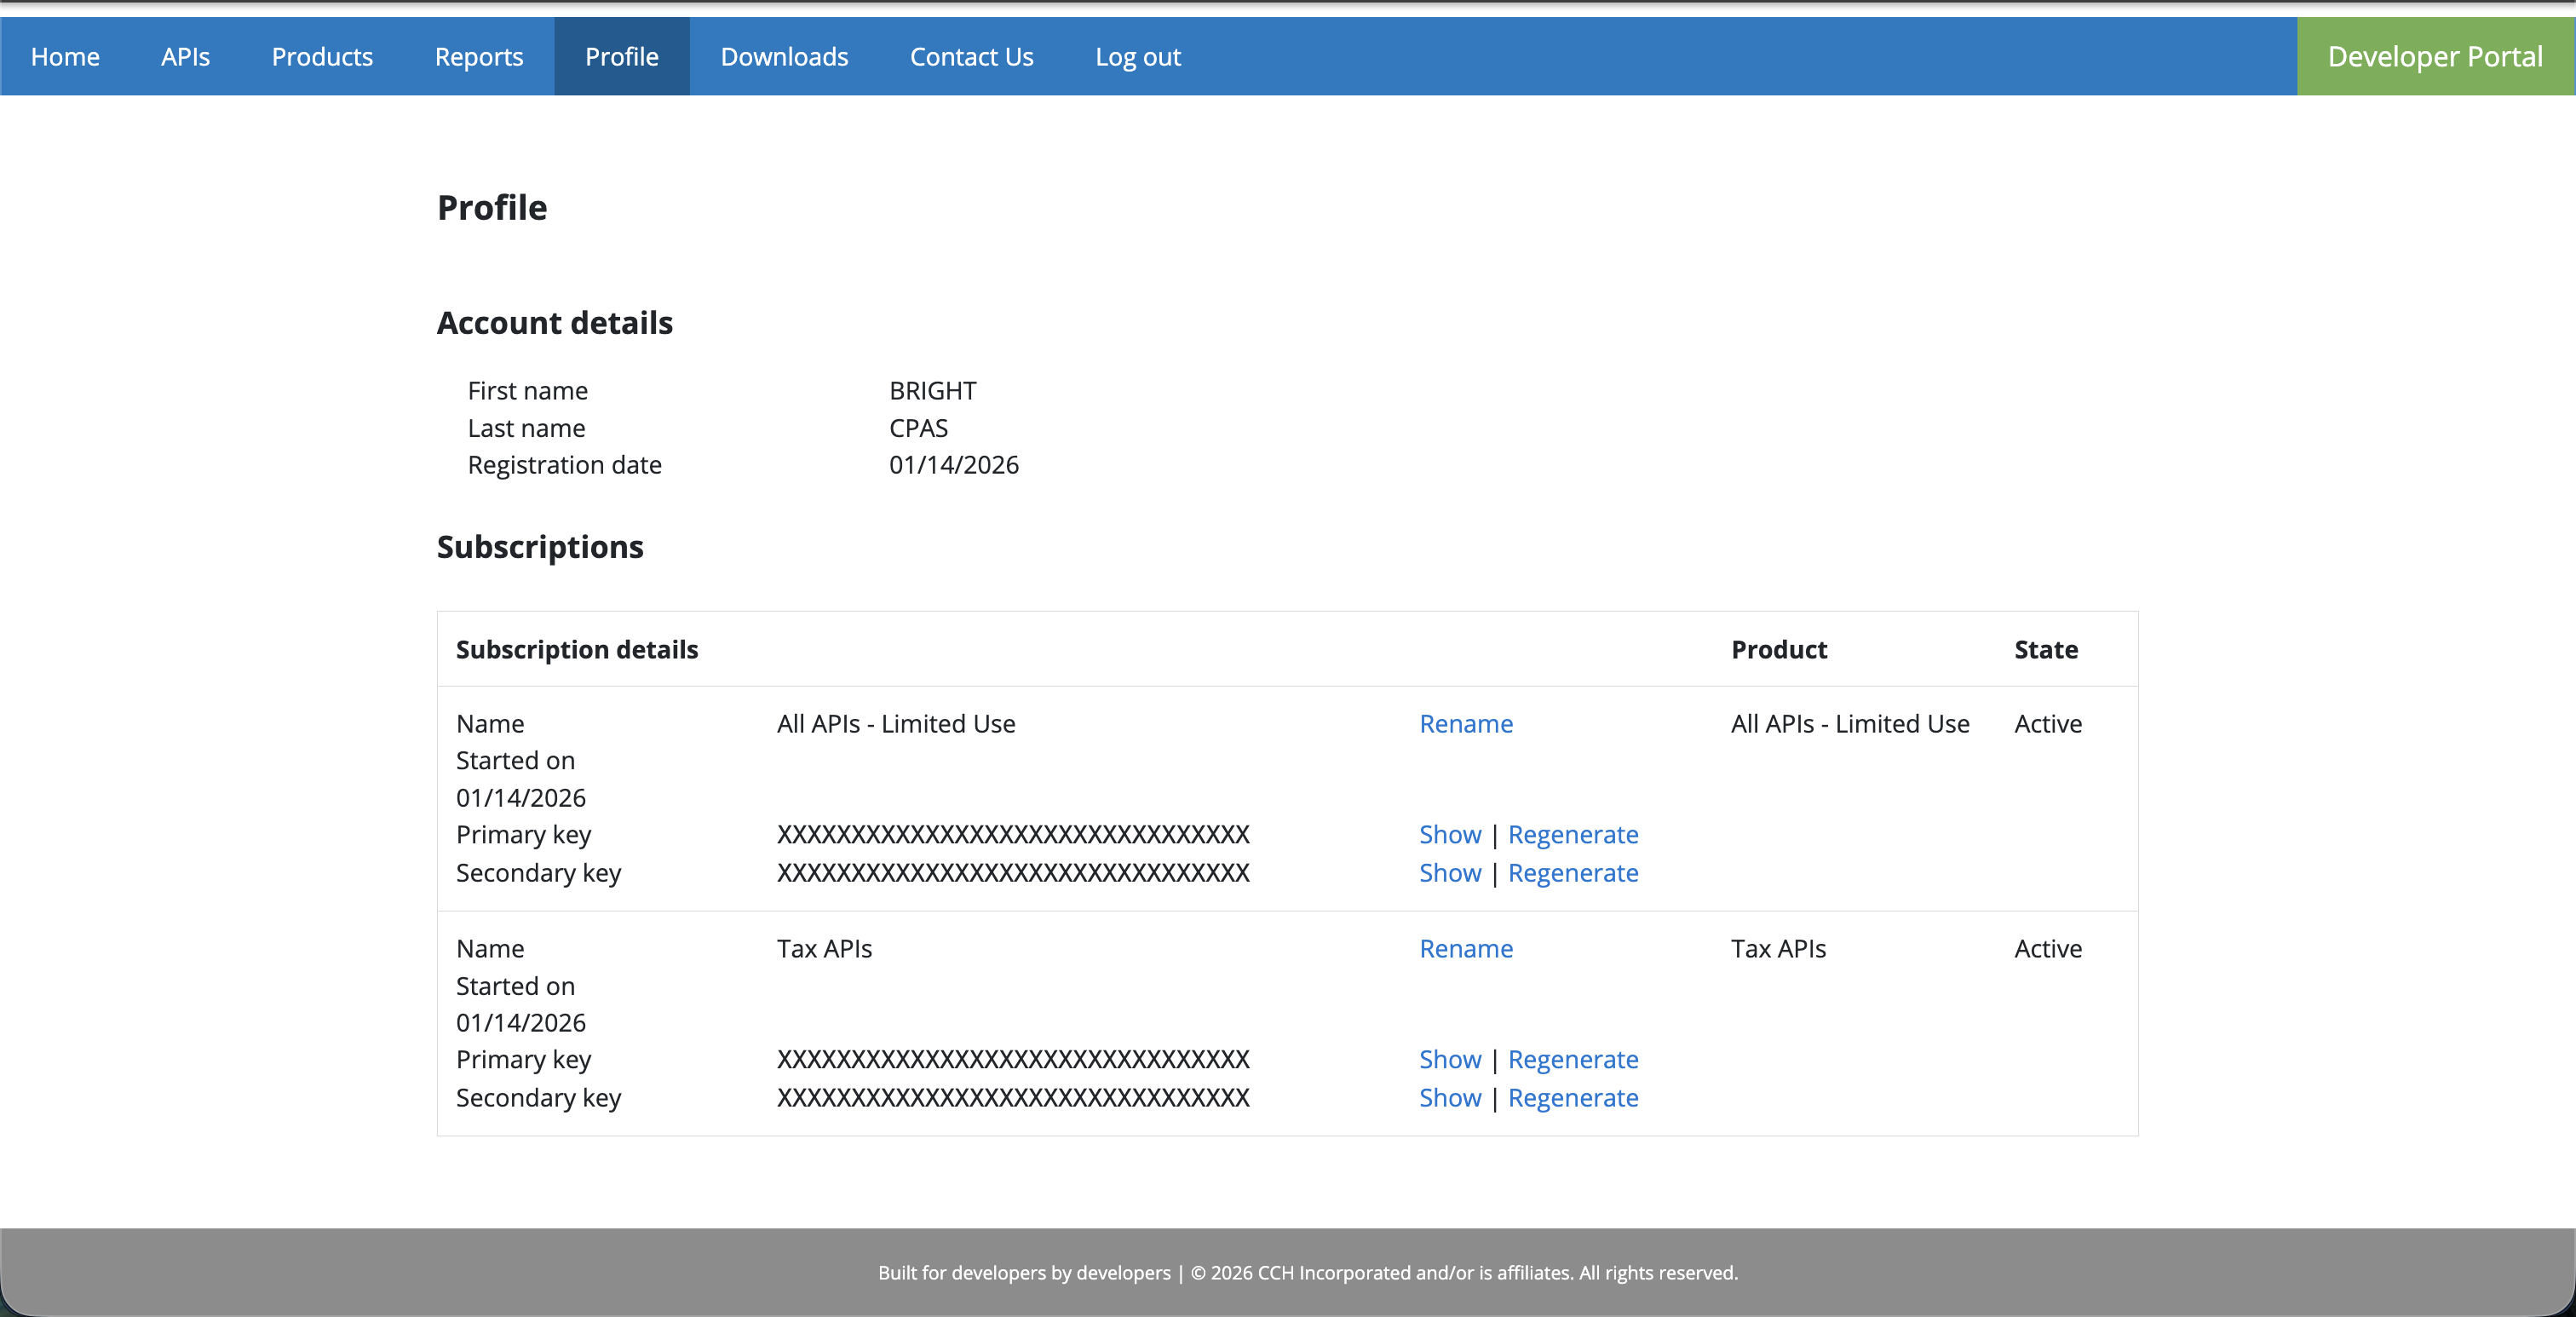The width and height of the screenshot is (2576, 1317).
Task: Open Contact Us in the nav bar
Action: [x=971, y=57]
